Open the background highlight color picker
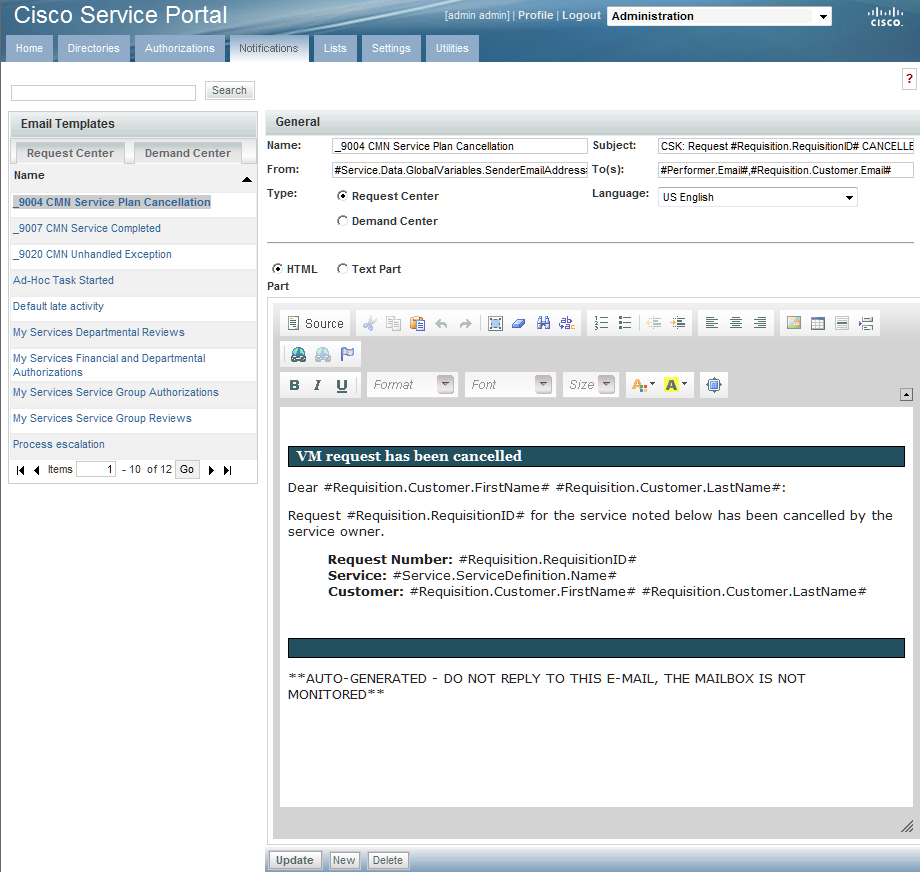The width and height of the screenshot is (920, 872). [675, 385]
